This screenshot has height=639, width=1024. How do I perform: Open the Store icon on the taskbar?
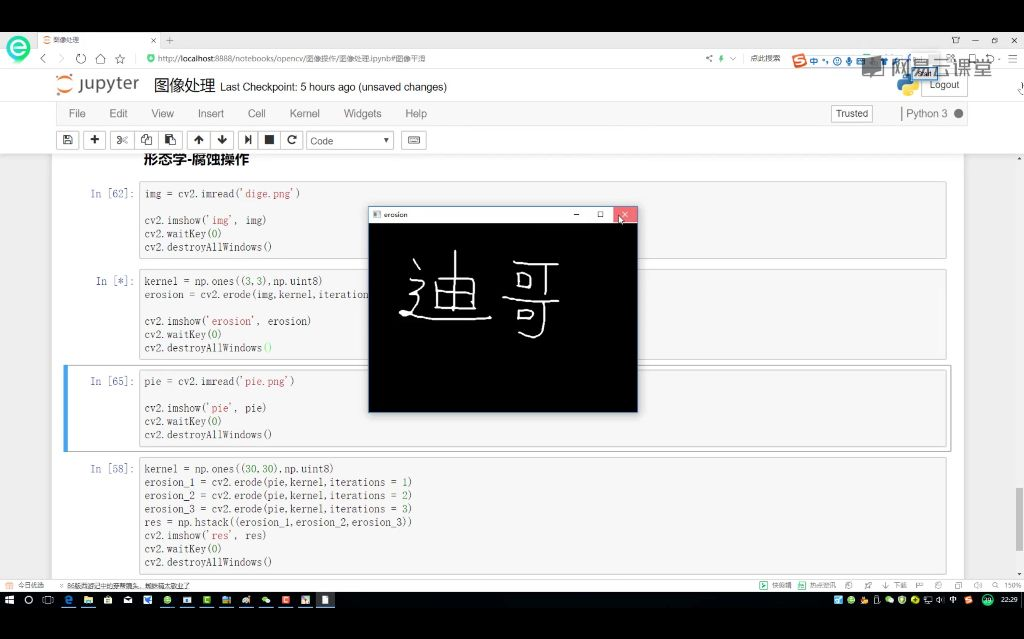[x=108, y=600]
